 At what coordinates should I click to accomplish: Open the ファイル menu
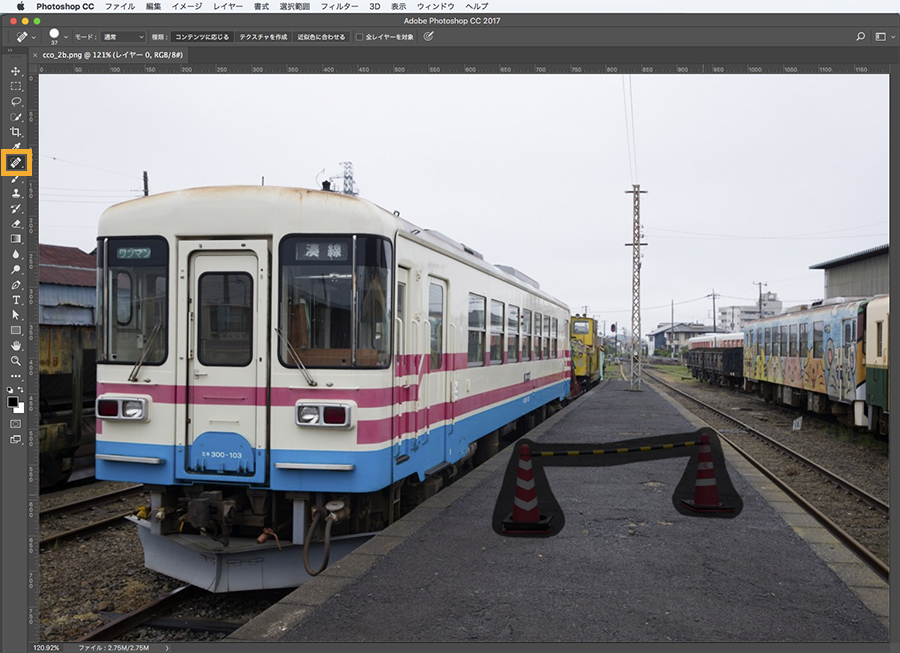(x=120, y=6)
